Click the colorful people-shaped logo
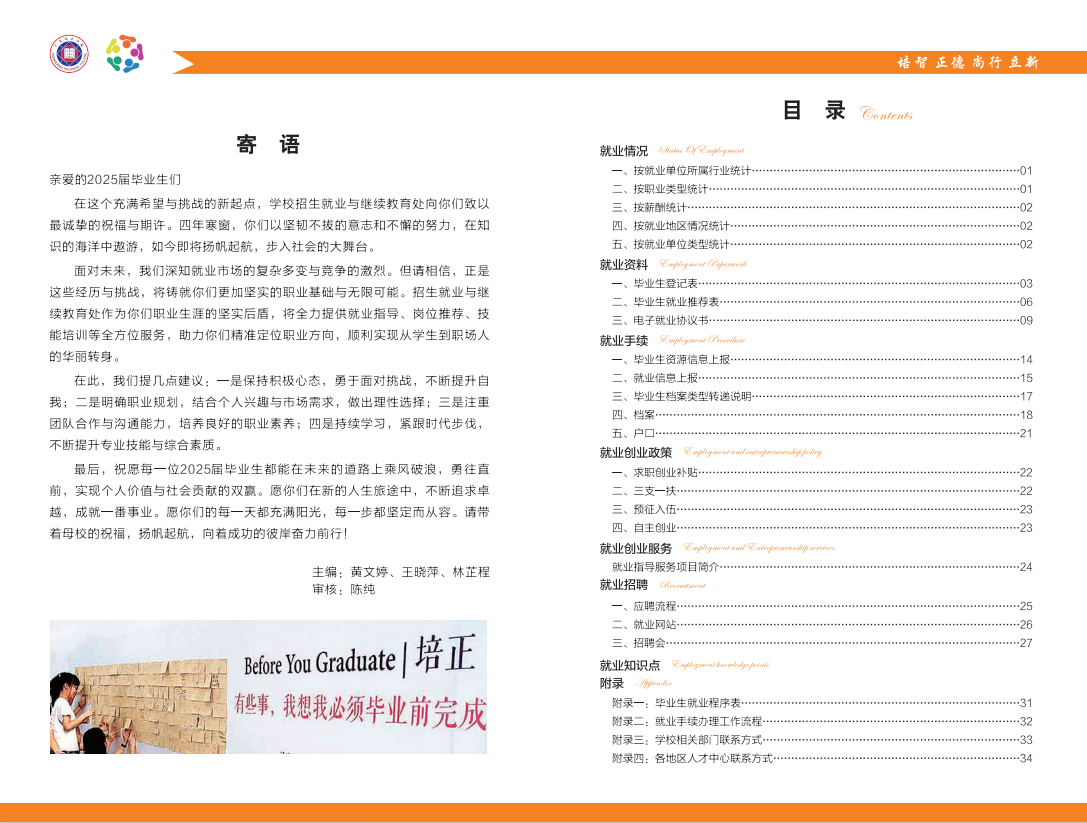The width and height of the screenshot is (1087, 823). coord(125,54)
